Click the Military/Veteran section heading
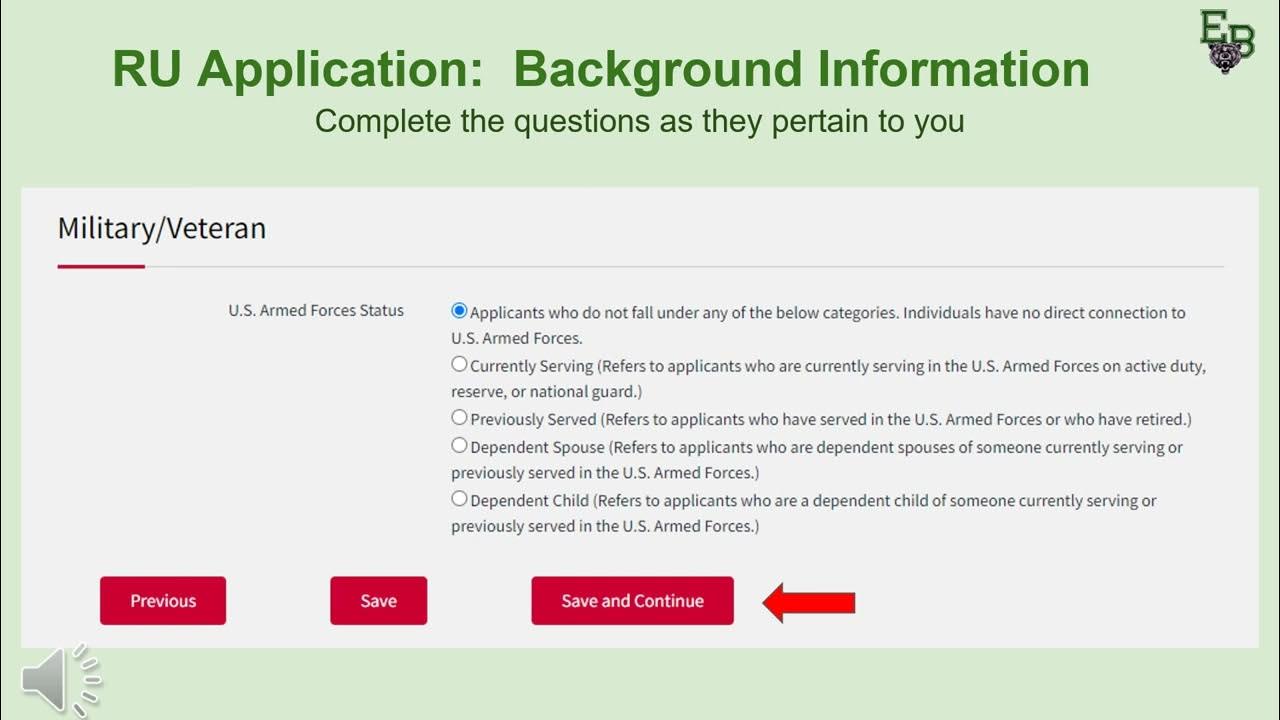Screen dimensions: 1280x720 point(162,228)
